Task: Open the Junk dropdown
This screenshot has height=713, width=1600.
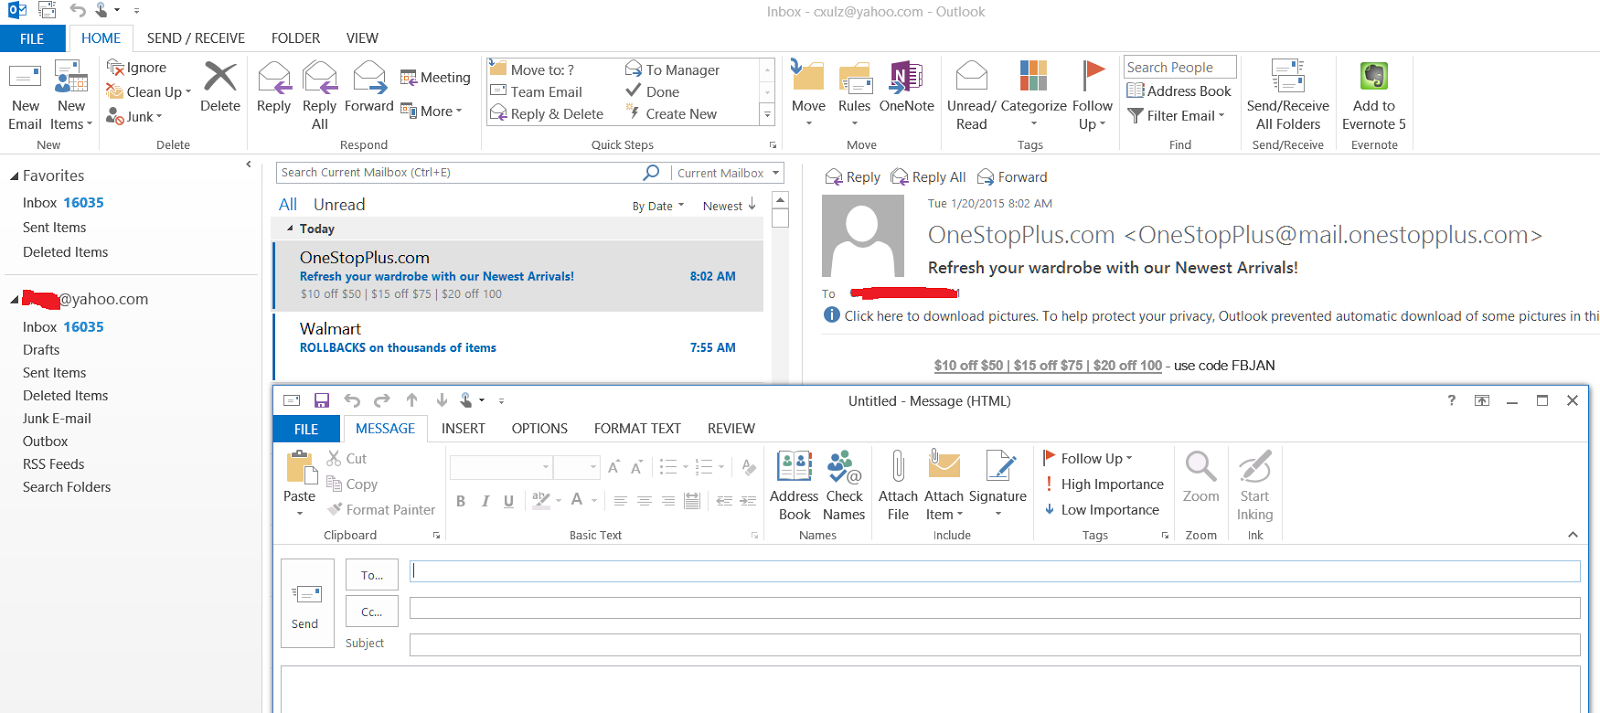Action: (134, 116)
